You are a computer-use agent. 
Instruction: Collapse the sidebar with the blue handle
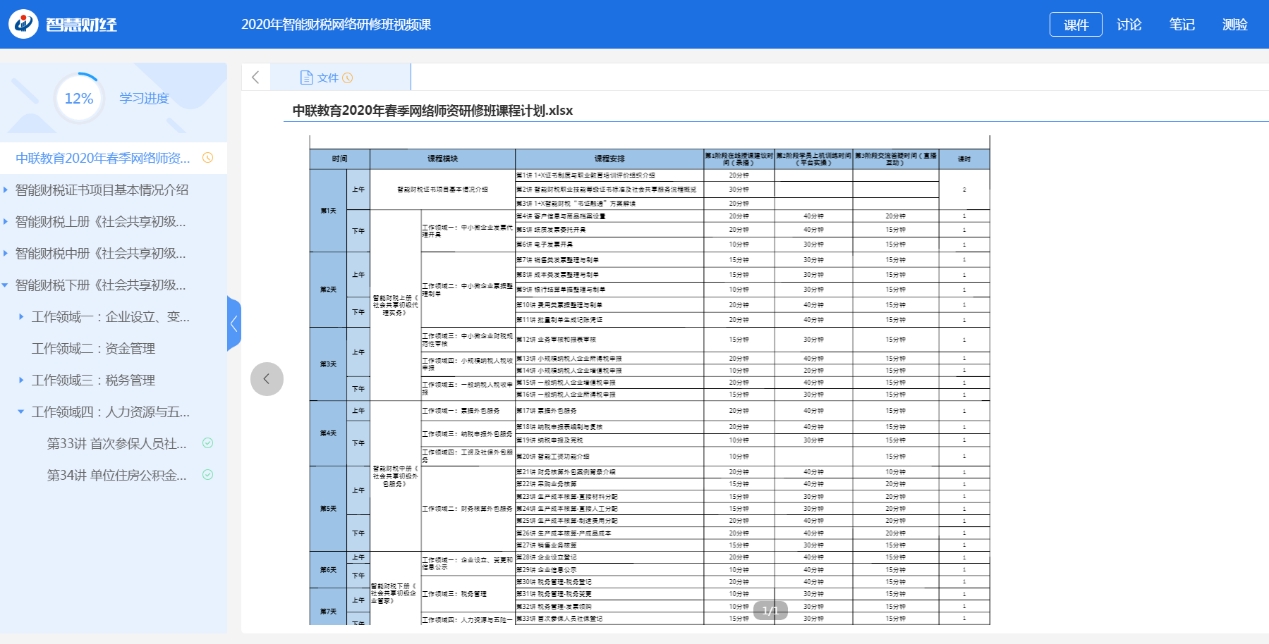click(x=233, y=324)
